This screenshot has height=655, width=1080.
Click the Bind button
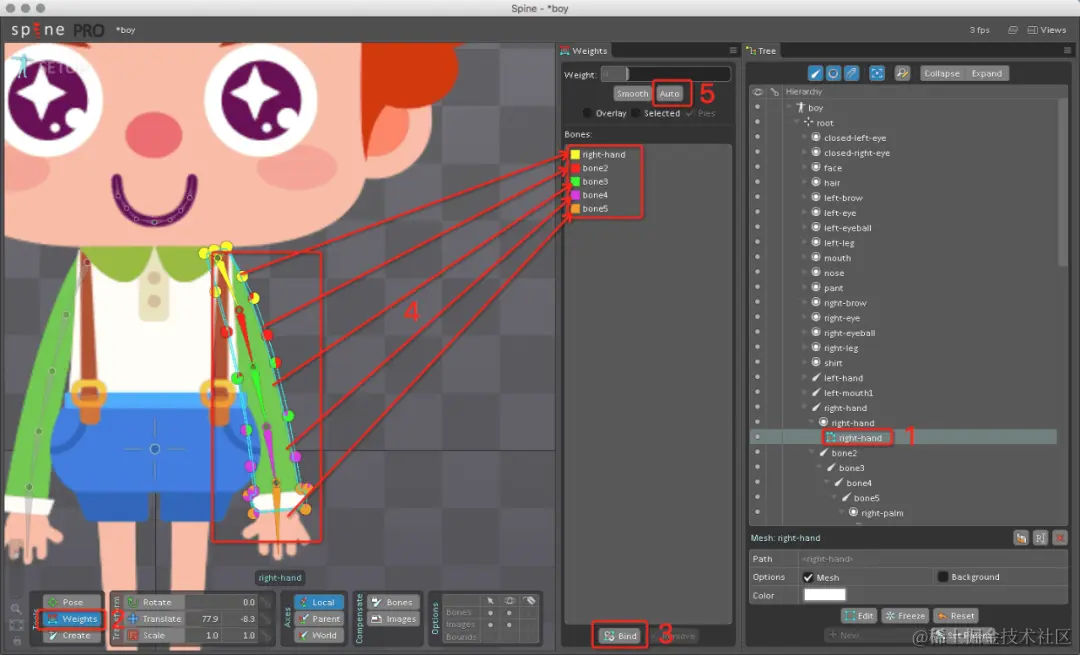[x=621, y=636]
